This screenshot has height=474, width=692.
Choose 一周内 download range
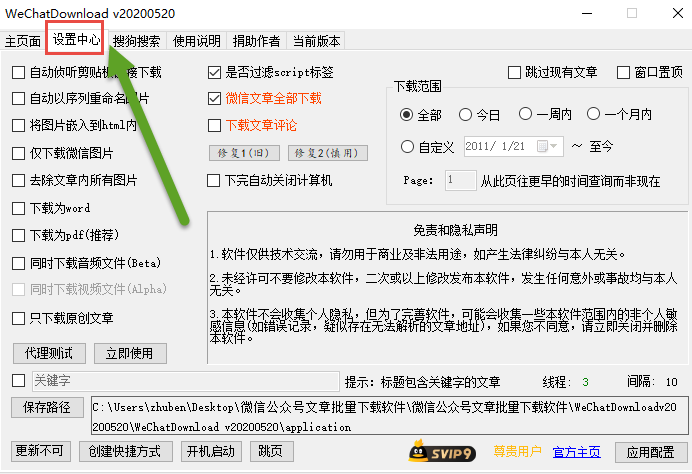pyautogui.click(x=525, y=114)
